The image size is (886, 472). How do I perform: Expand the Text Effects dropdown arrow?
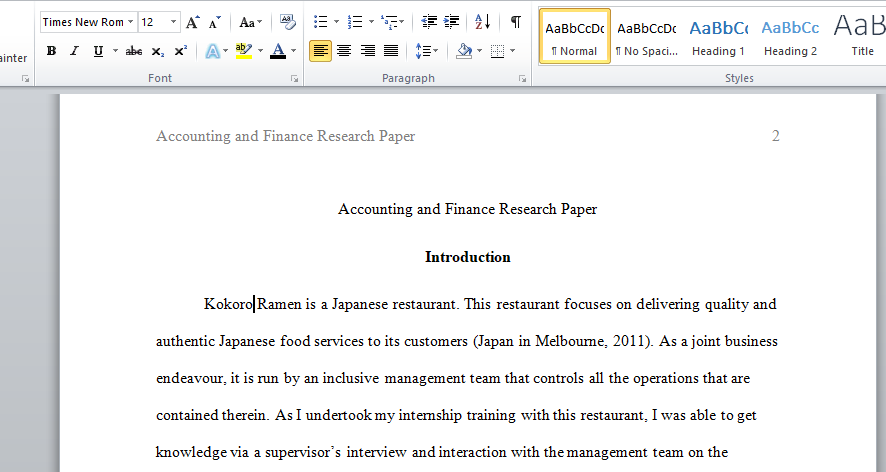tap(225, 51)
